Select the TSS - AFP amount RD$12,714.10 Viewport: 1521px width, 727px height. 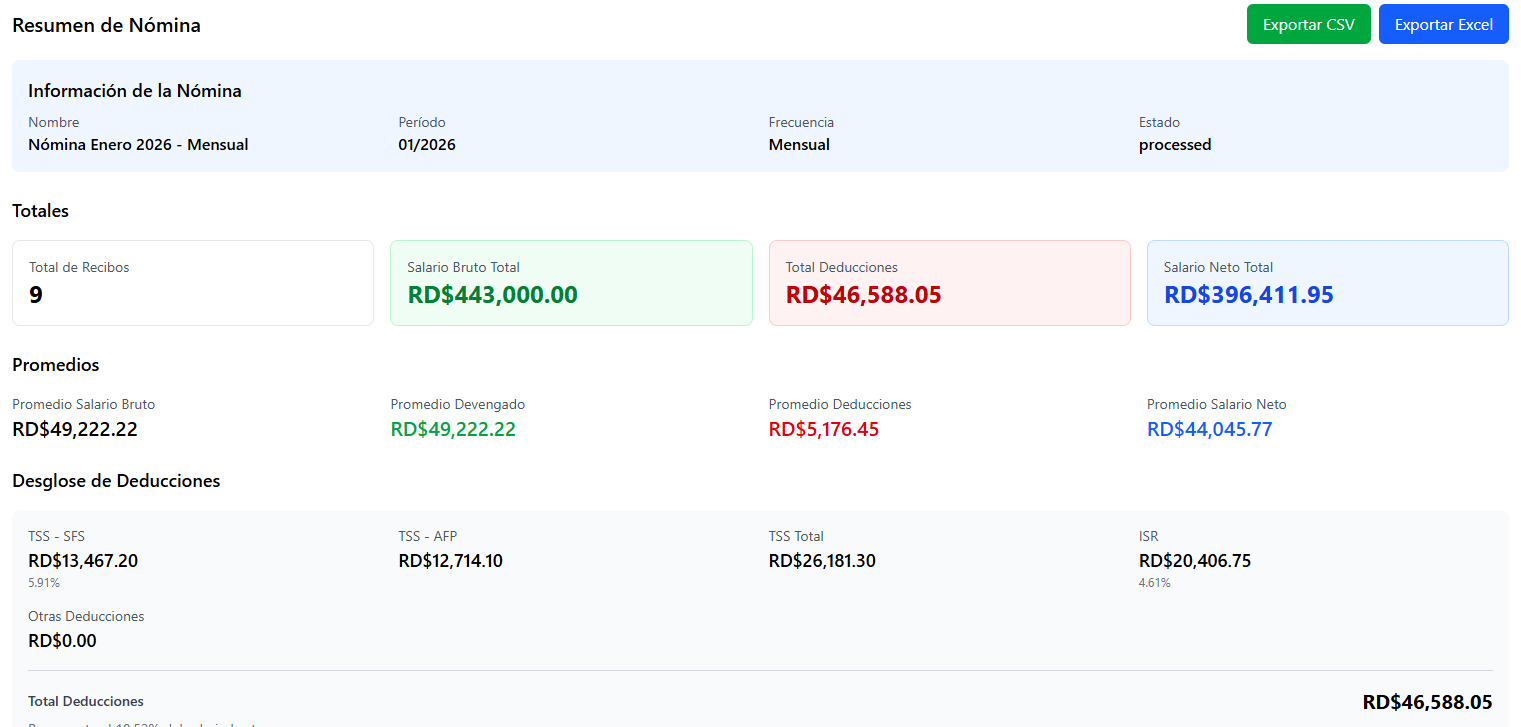(450, 561)
